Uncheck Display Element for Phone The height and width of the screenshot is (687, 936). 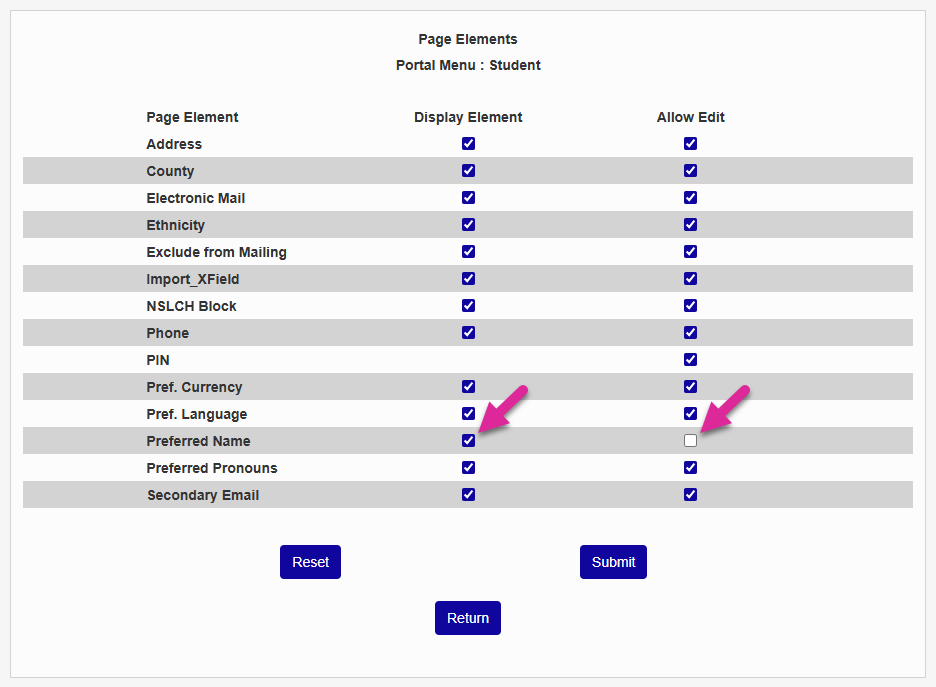click(469, 332)
